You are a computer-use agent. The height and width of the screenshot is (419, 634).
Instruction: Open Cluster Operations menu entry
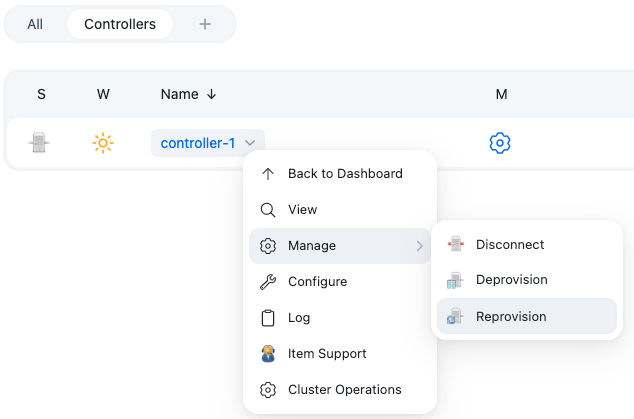click(x=344, y=390)
